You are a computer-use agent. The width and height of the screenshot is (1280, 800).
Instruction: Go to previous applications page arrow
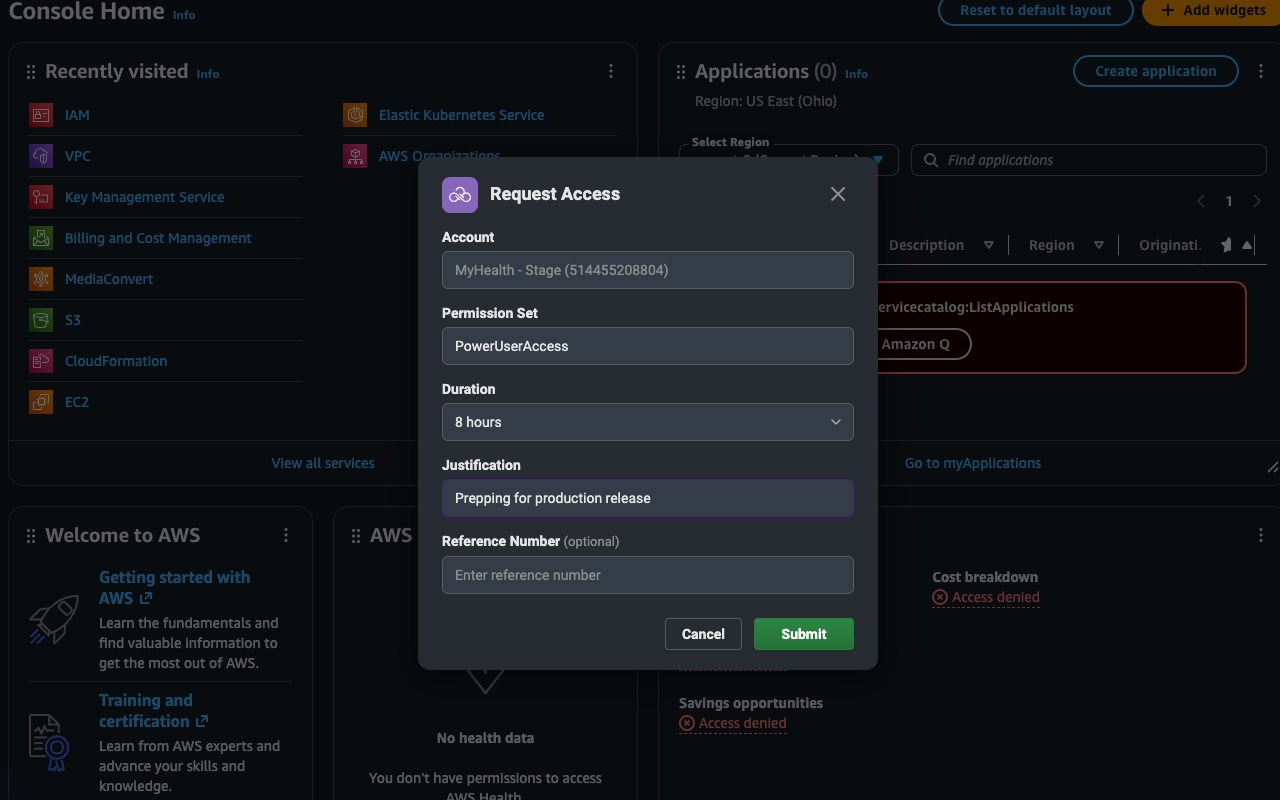click(1201, 201)
